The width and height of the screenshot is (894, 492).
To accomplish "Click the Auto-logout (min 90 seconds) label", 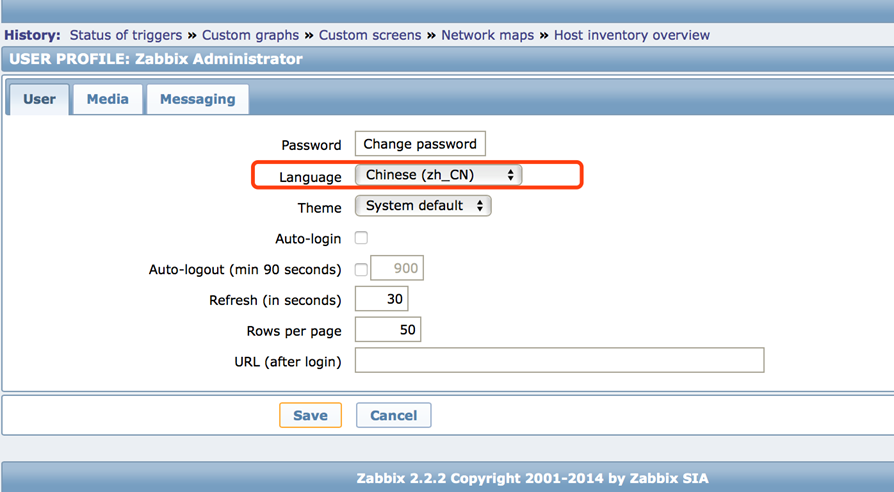I will [x=245, y=270].
